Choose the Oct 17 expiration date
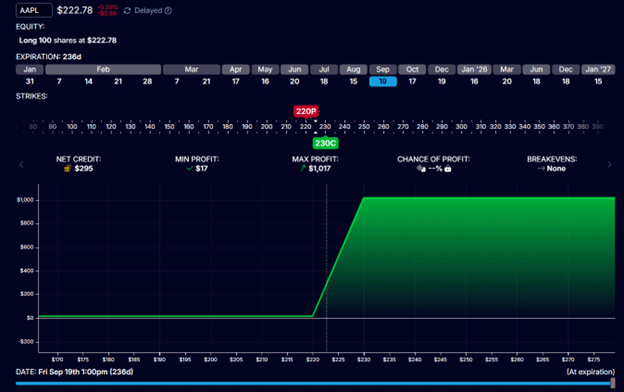Screen dimensions: 624x392 pos(412,82)
